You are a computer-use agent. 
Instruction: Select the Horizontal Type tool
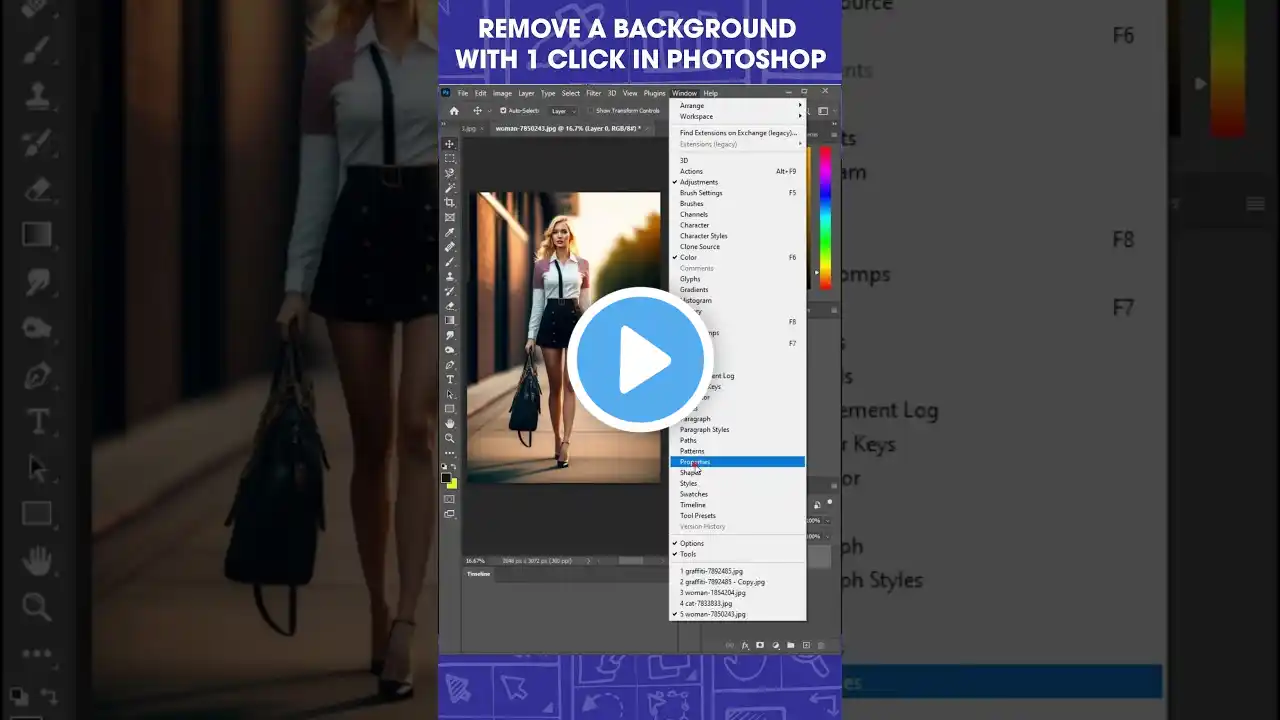tap(450, 379)
